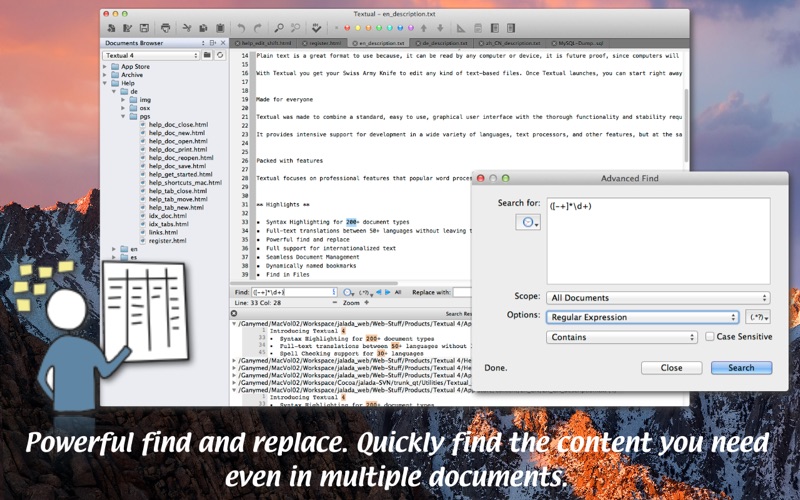Image resolution: width=800 pixels, height=500 pixels.
Task: Open the Contains match type dropdown
Action: tap(621, 337)
